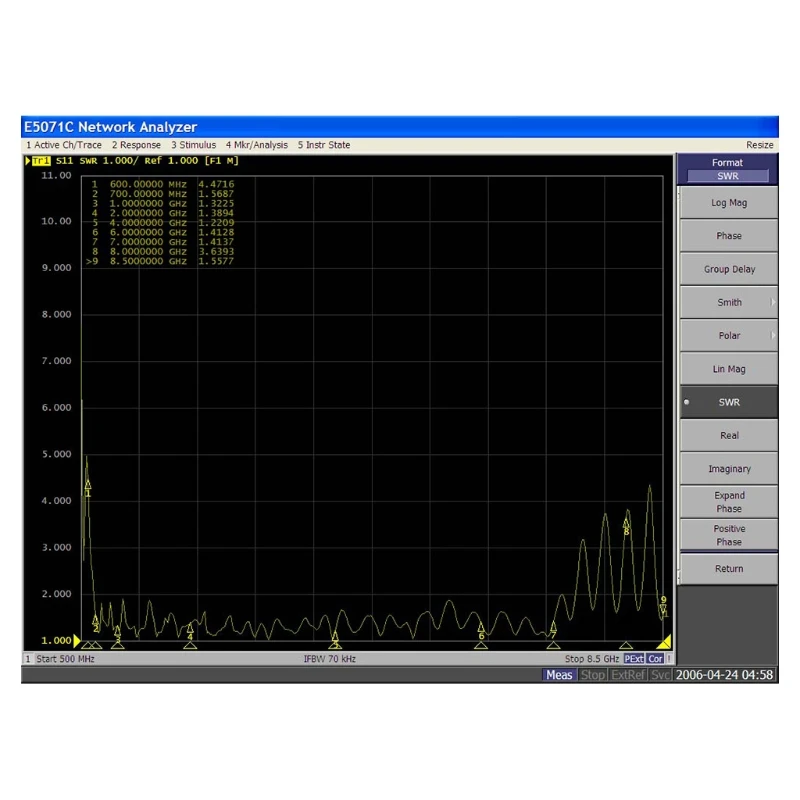
Task: Click marker list row 600.00000 MHz
Action: tap(162, 184)
